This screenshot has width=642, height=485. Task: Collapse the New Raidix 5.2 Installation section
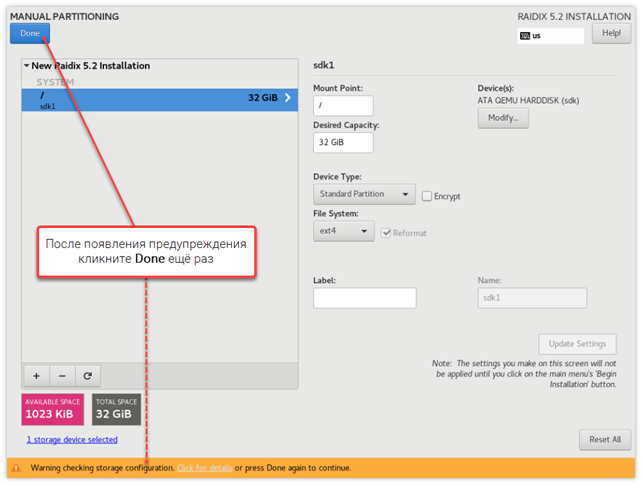pyautogui.click(x=26, y=66)
